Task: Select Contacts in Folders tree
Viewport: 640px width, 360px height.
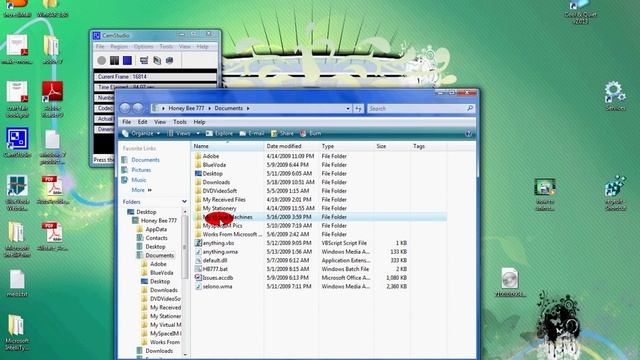Action: tap(156, 238)
